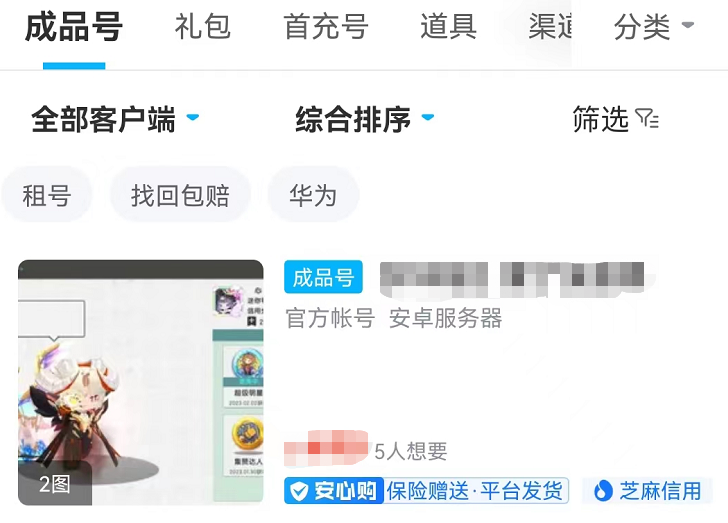Viewport: 728px width, 523px height.
Task: Click the 官方帐号 安卓服务器 description text
Action: click(x=394, y=319)
